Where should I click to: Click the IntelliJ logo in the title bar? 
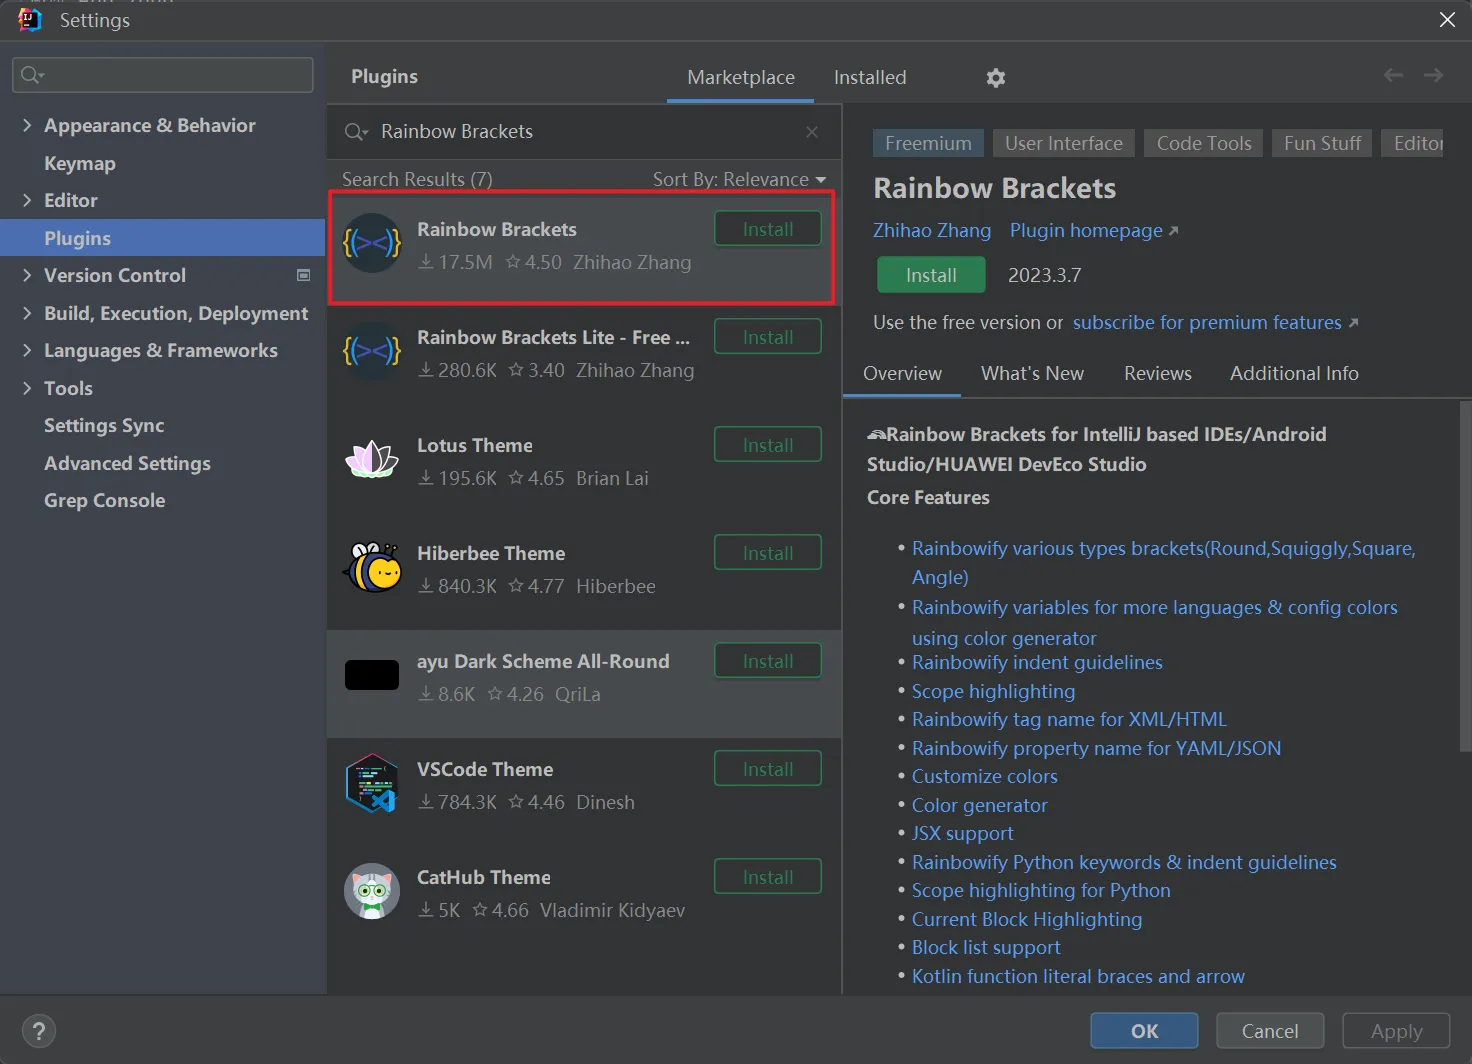(30, 20)
